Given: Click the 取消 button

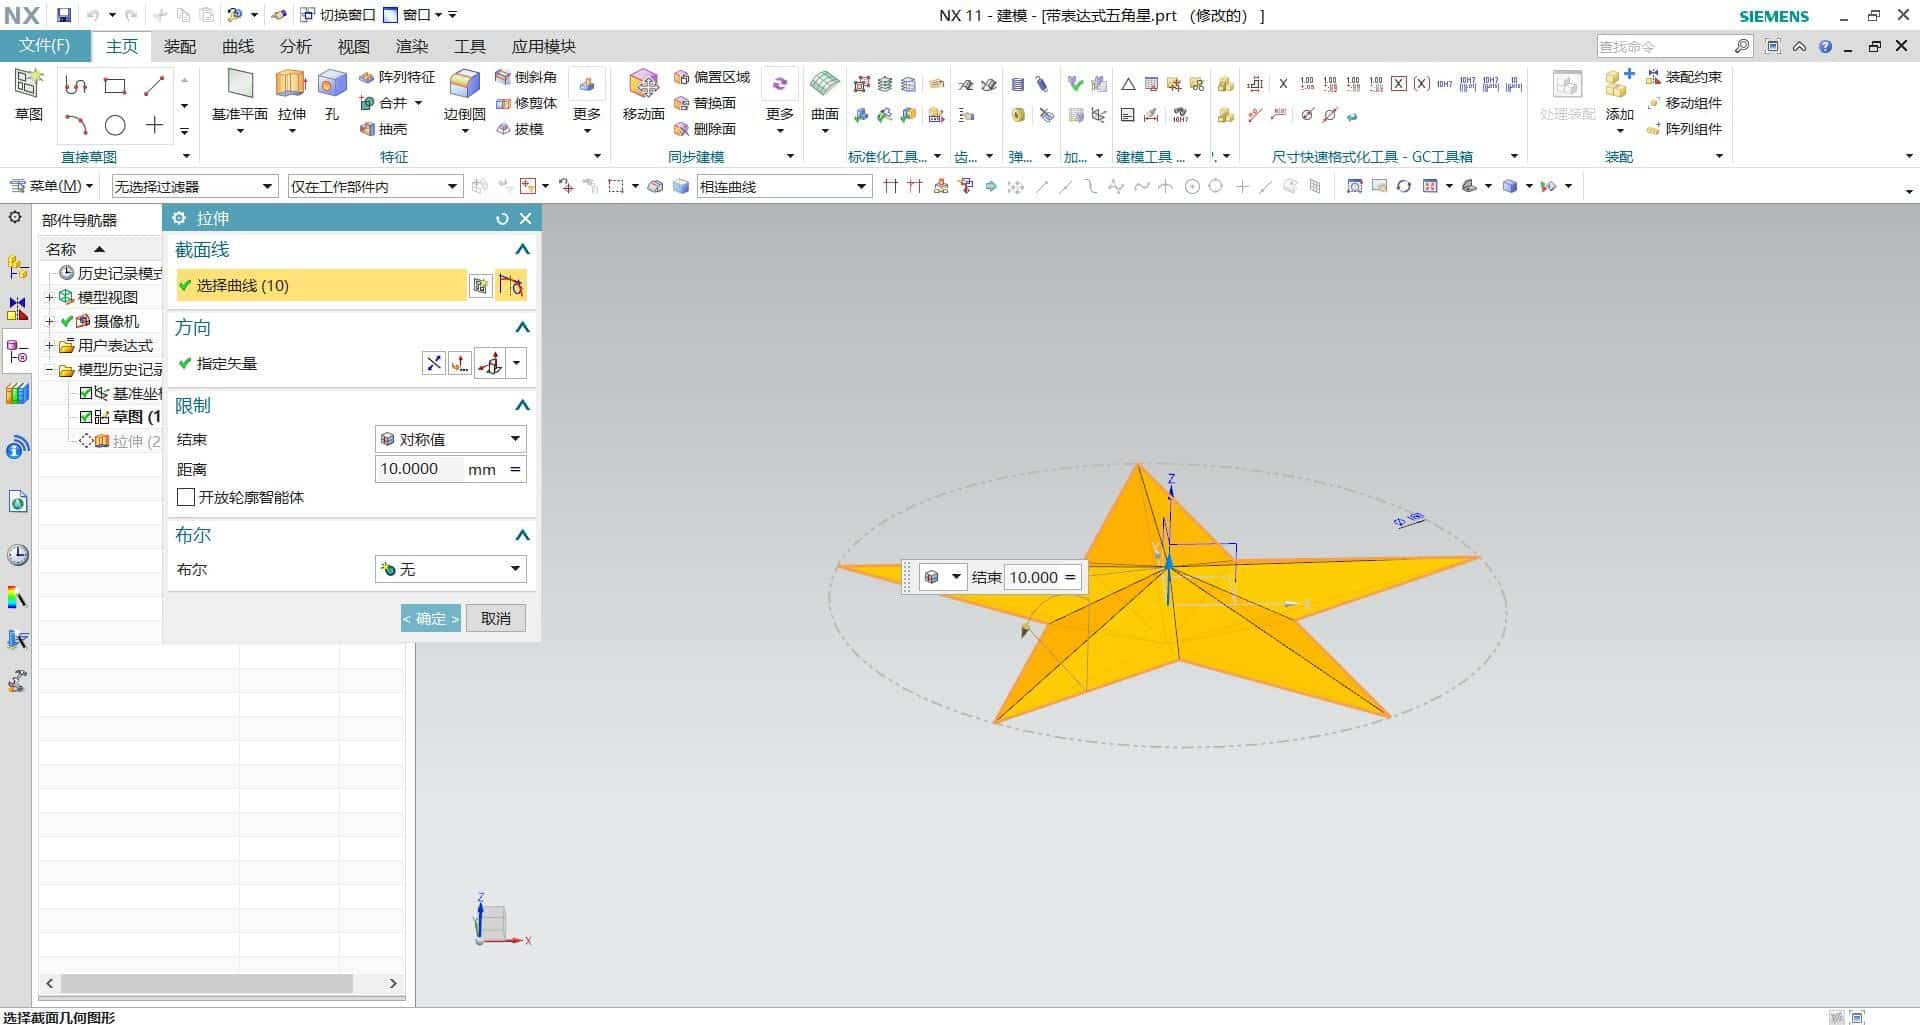Looking at the screenshot, I should 496,619.
